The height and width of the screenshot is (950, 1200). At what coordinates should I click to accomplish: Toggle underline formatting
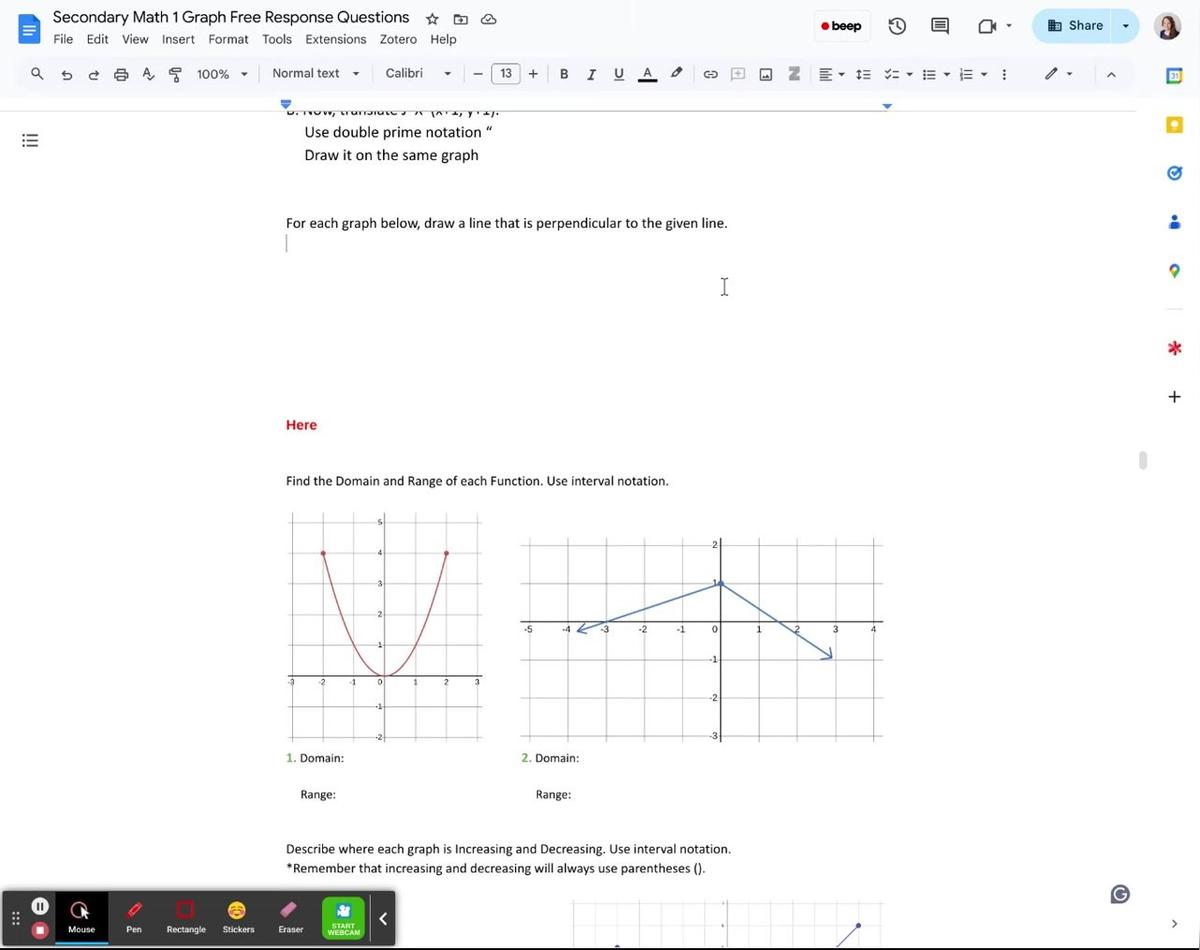[619, 73]
